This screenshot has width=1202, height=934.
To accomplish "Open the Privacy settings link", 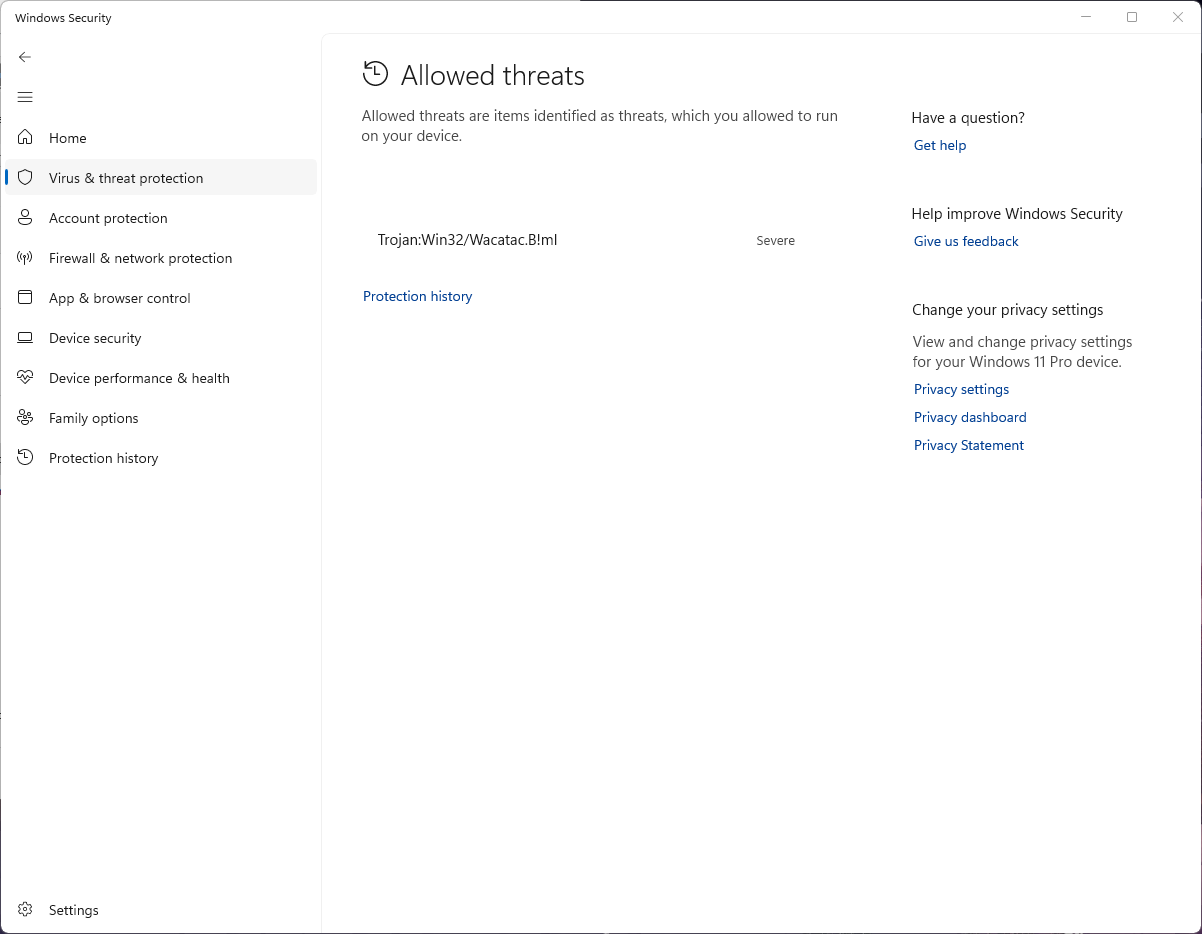I will pyautogui.click(x=961, y=389).
